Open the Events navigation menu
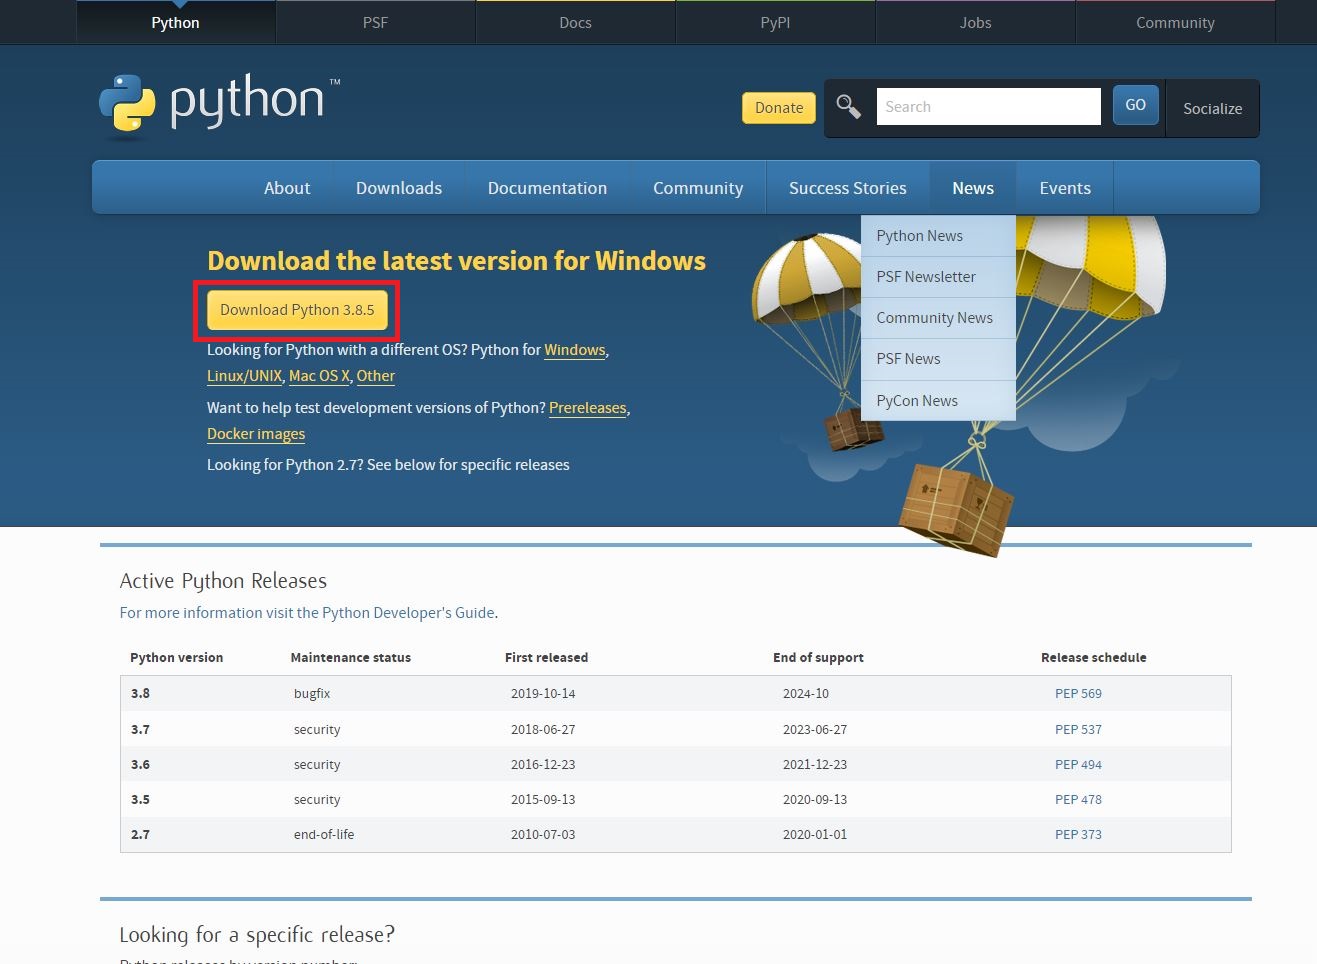The width and height of the screenshot is (1317, 964). click(x=1065, y=188)
